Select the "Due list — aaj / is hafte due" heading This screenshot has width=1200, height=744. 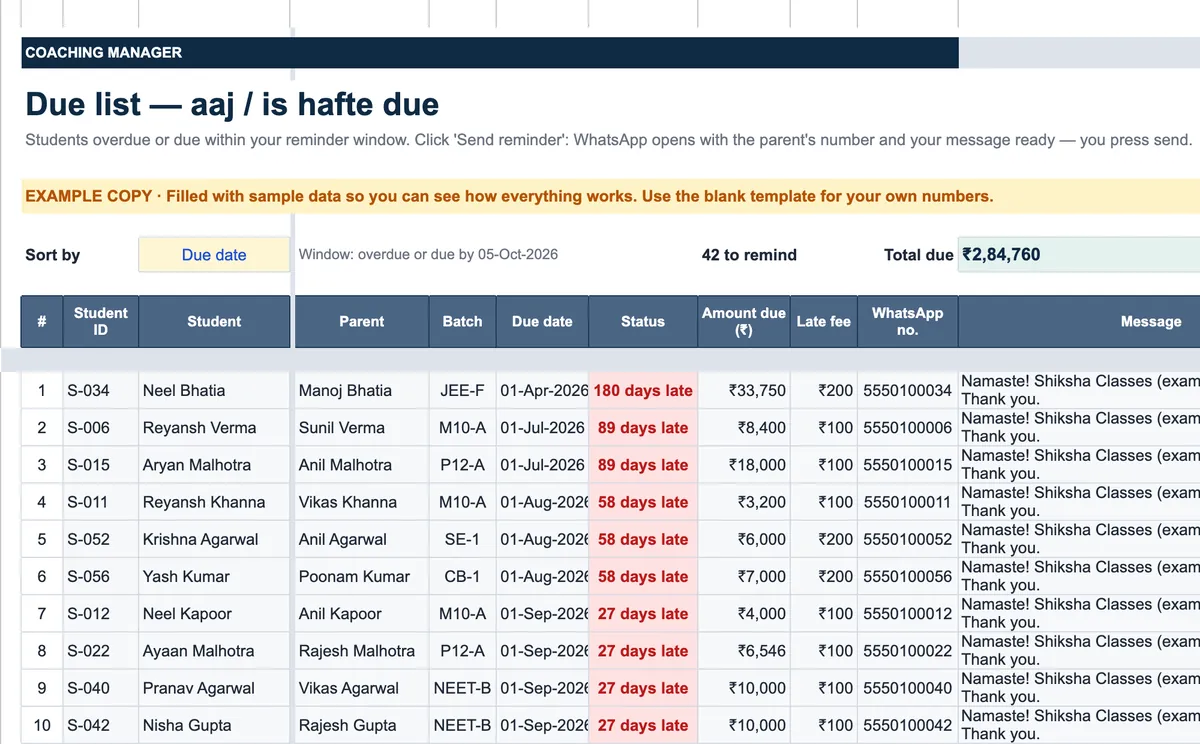[x=232, y=104]
